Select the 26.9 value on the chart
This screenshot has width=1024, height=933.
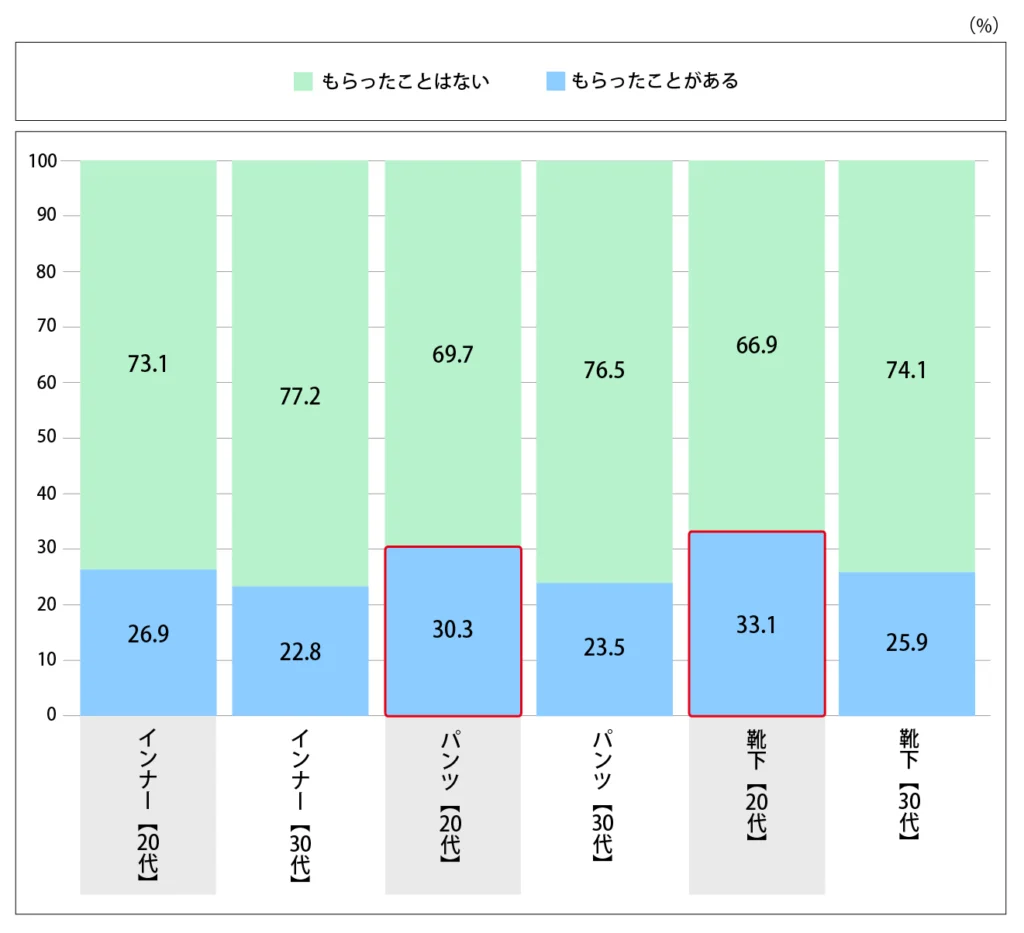[148, 634]
